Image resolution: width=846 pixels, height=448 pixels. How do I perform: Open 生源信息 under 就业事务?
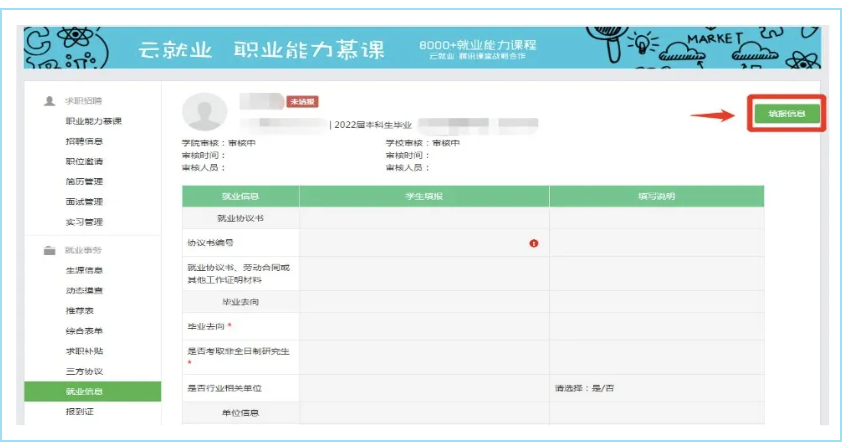(x=84, y=270)
